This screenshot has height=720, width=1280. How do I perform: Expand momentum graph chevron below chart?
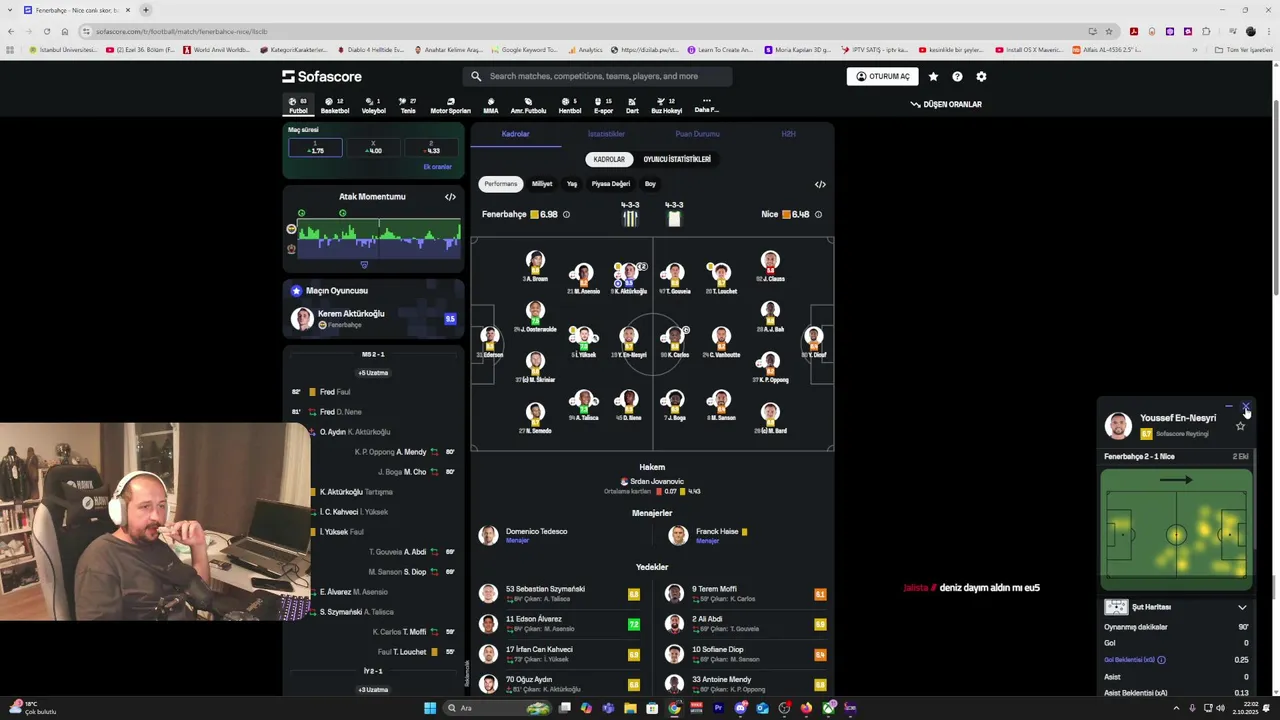click(364, 265)
